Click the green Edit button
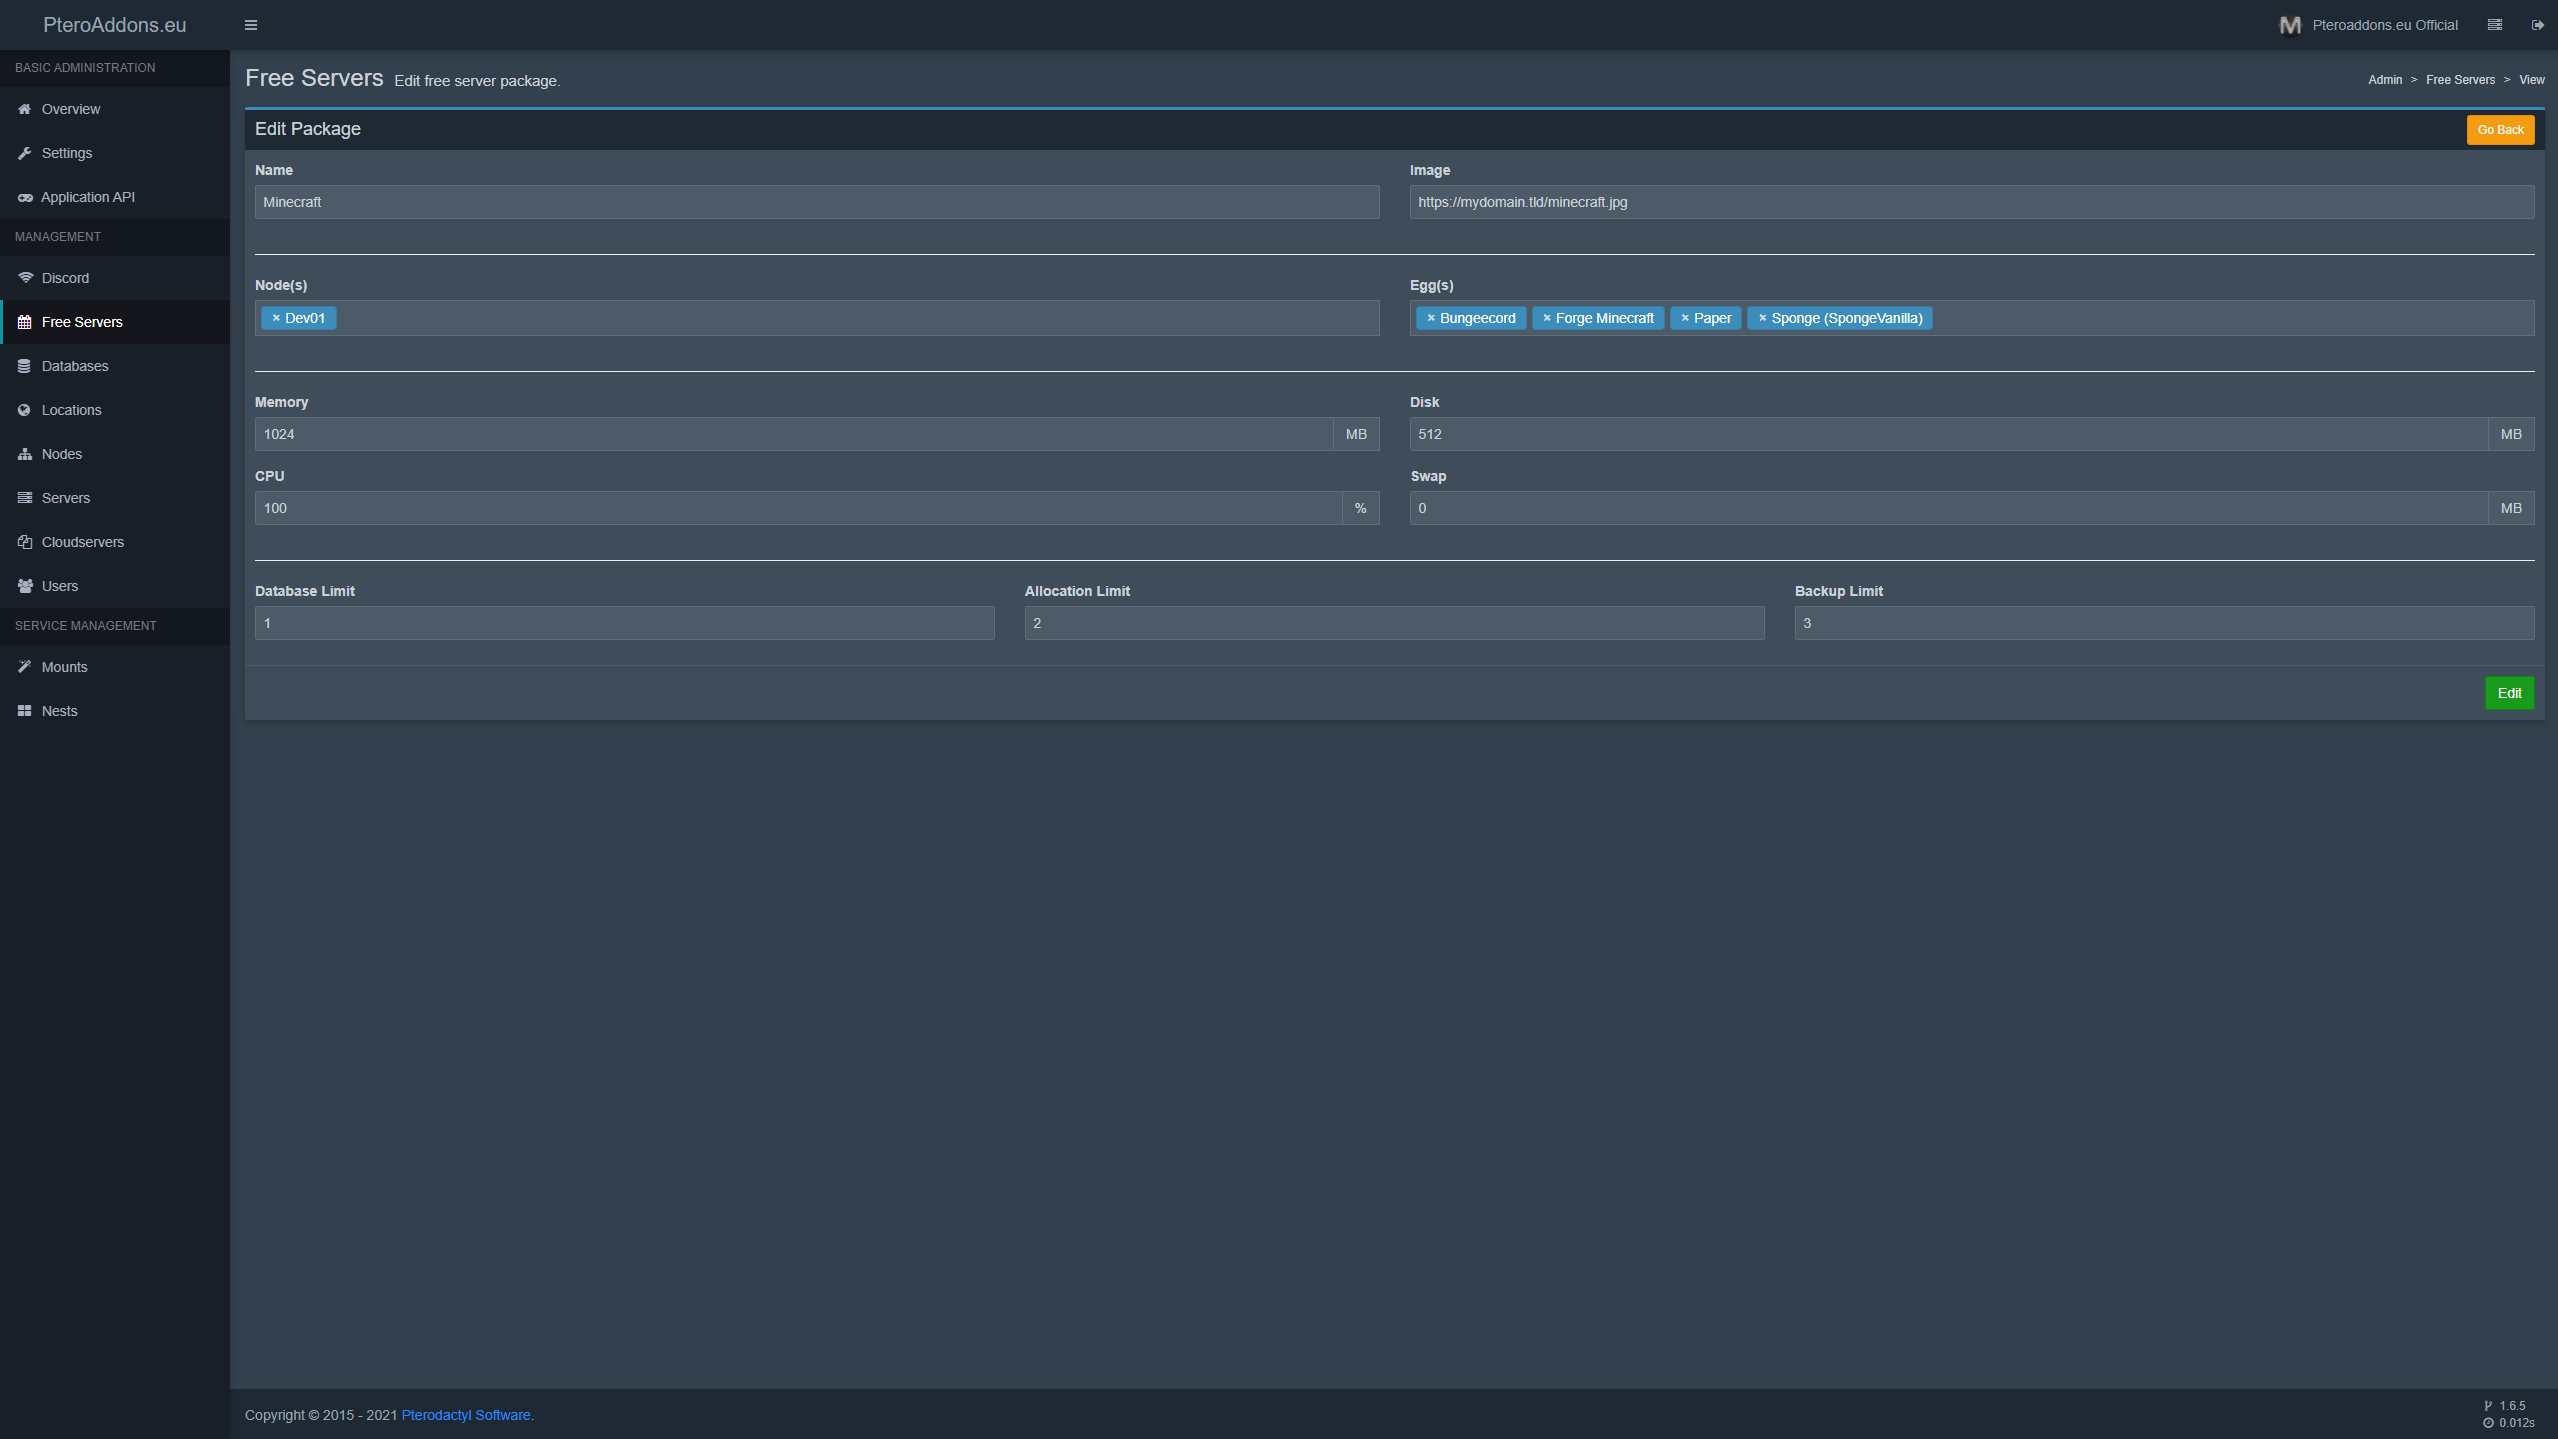2558x1439 pixels. 2509,692
